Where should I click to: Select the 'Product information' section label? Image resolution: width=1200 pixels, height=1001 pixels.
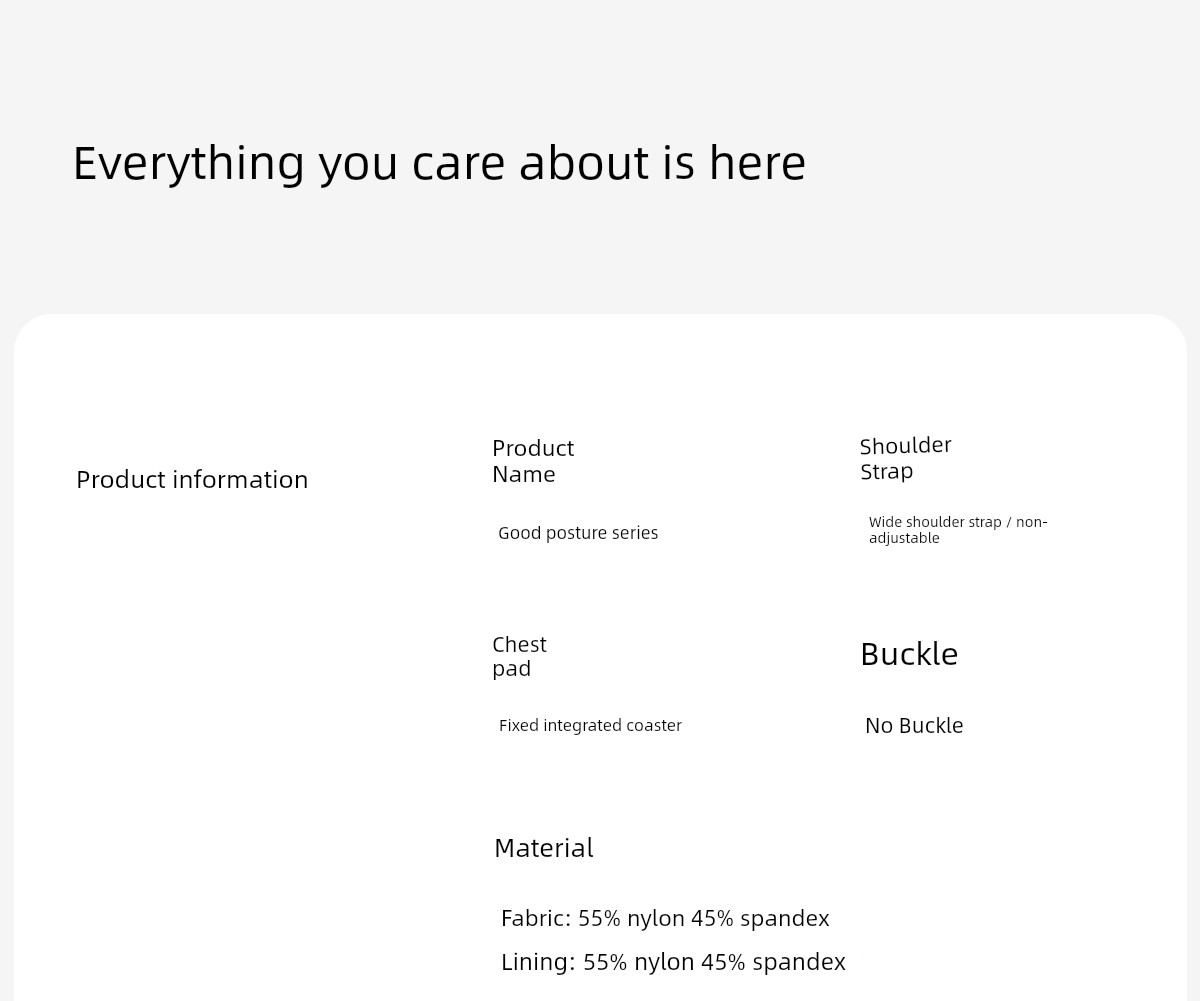pyautogui.click(x=192, y=479)
